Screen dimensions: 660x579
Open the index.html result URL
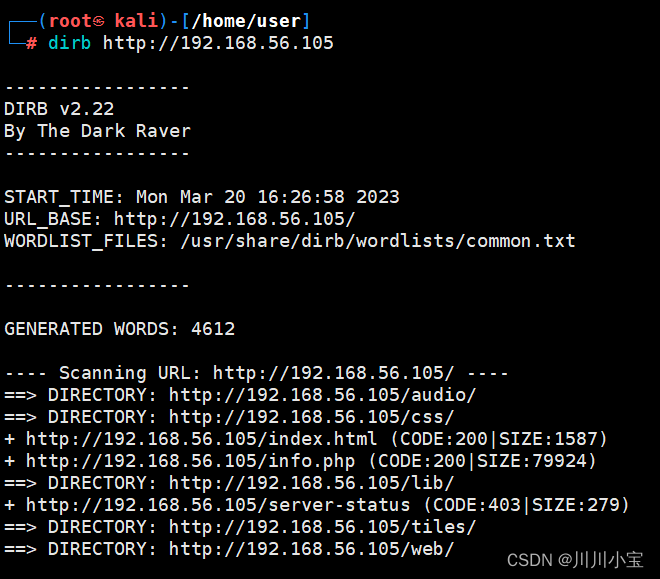[x=201, y=439]
